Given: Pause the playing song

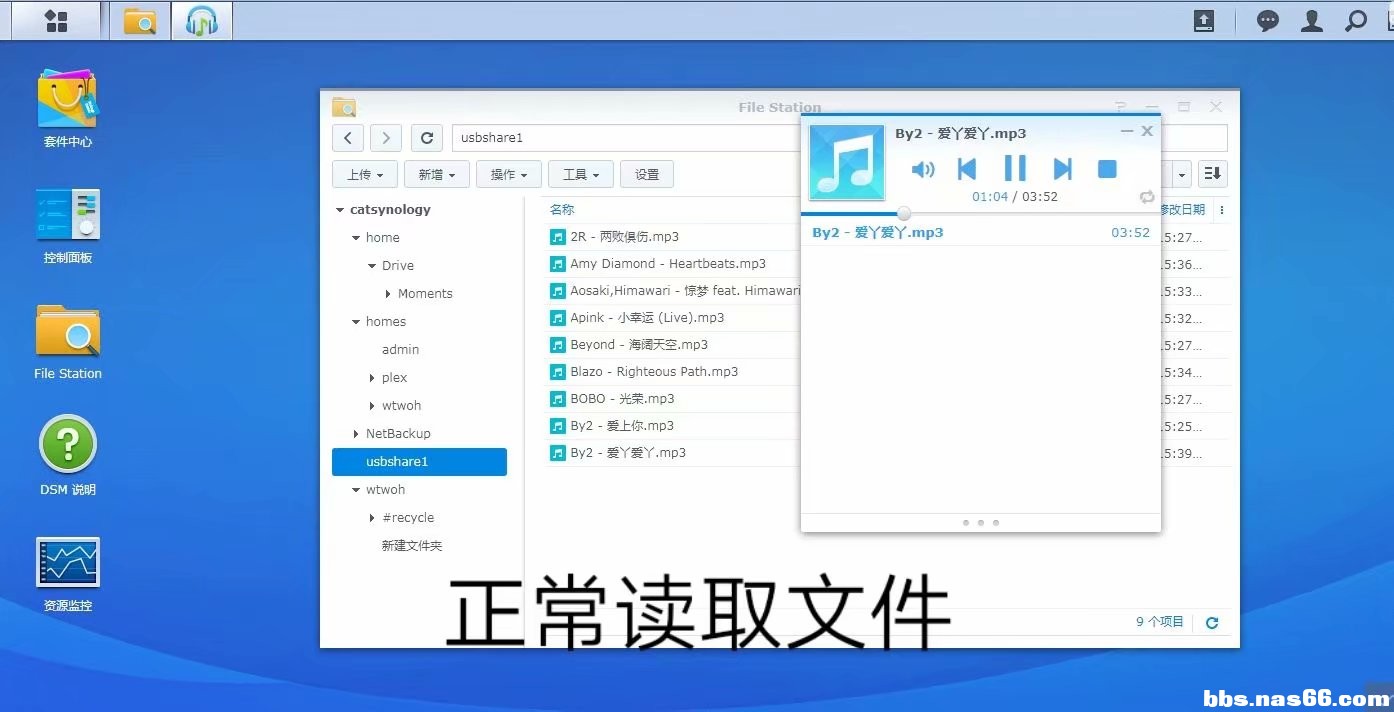Looking at the screenshot, I should point(1015,168).
